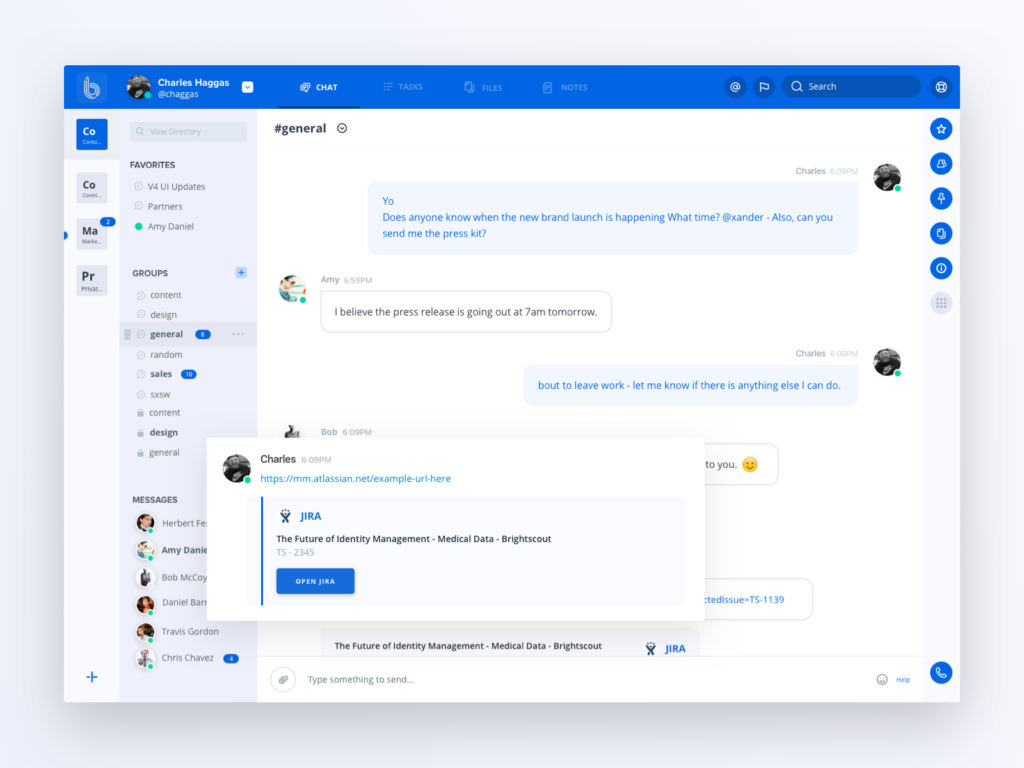Open the emoji picker icon

[882, 680]
